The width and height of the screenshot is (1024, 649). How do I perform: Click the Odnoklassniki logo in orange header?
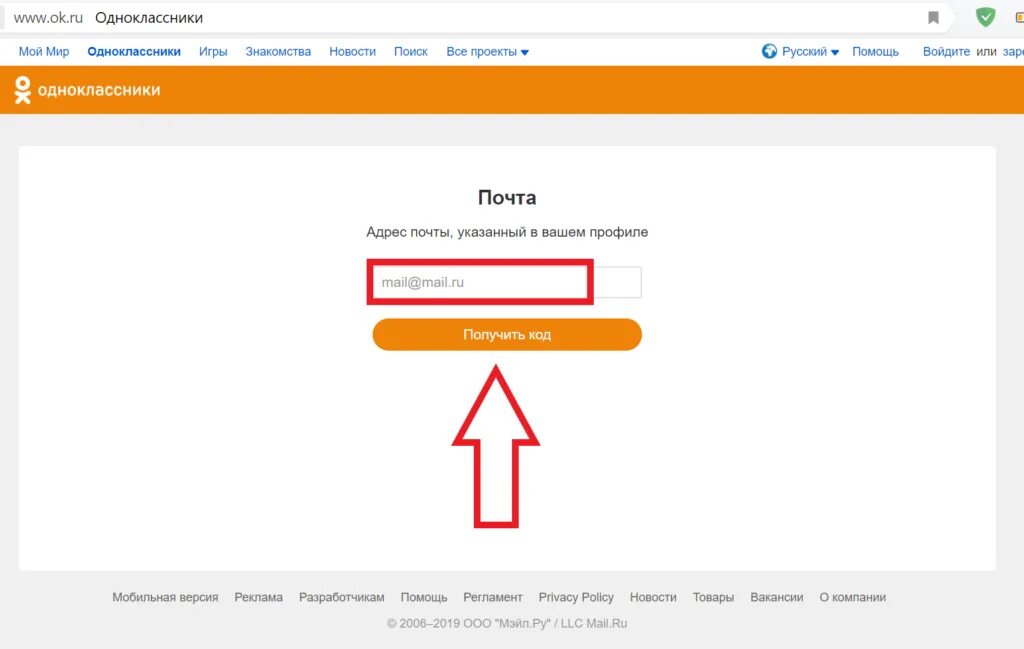[x=87, y=90]
